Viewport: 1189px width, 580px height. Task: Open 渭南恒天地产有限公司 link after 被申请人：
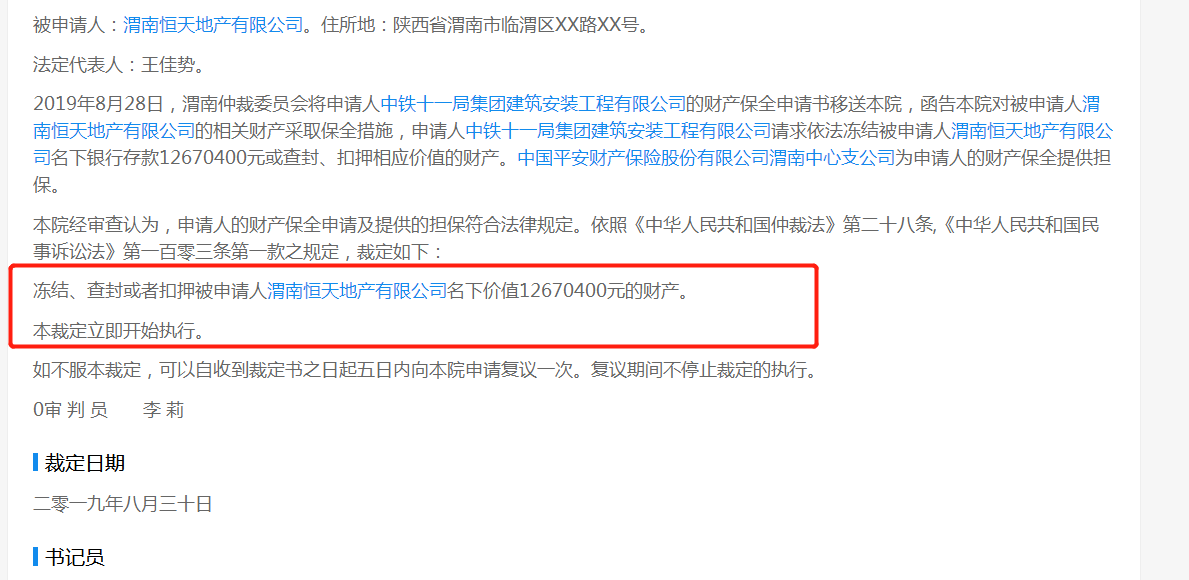tap(213, 25)
